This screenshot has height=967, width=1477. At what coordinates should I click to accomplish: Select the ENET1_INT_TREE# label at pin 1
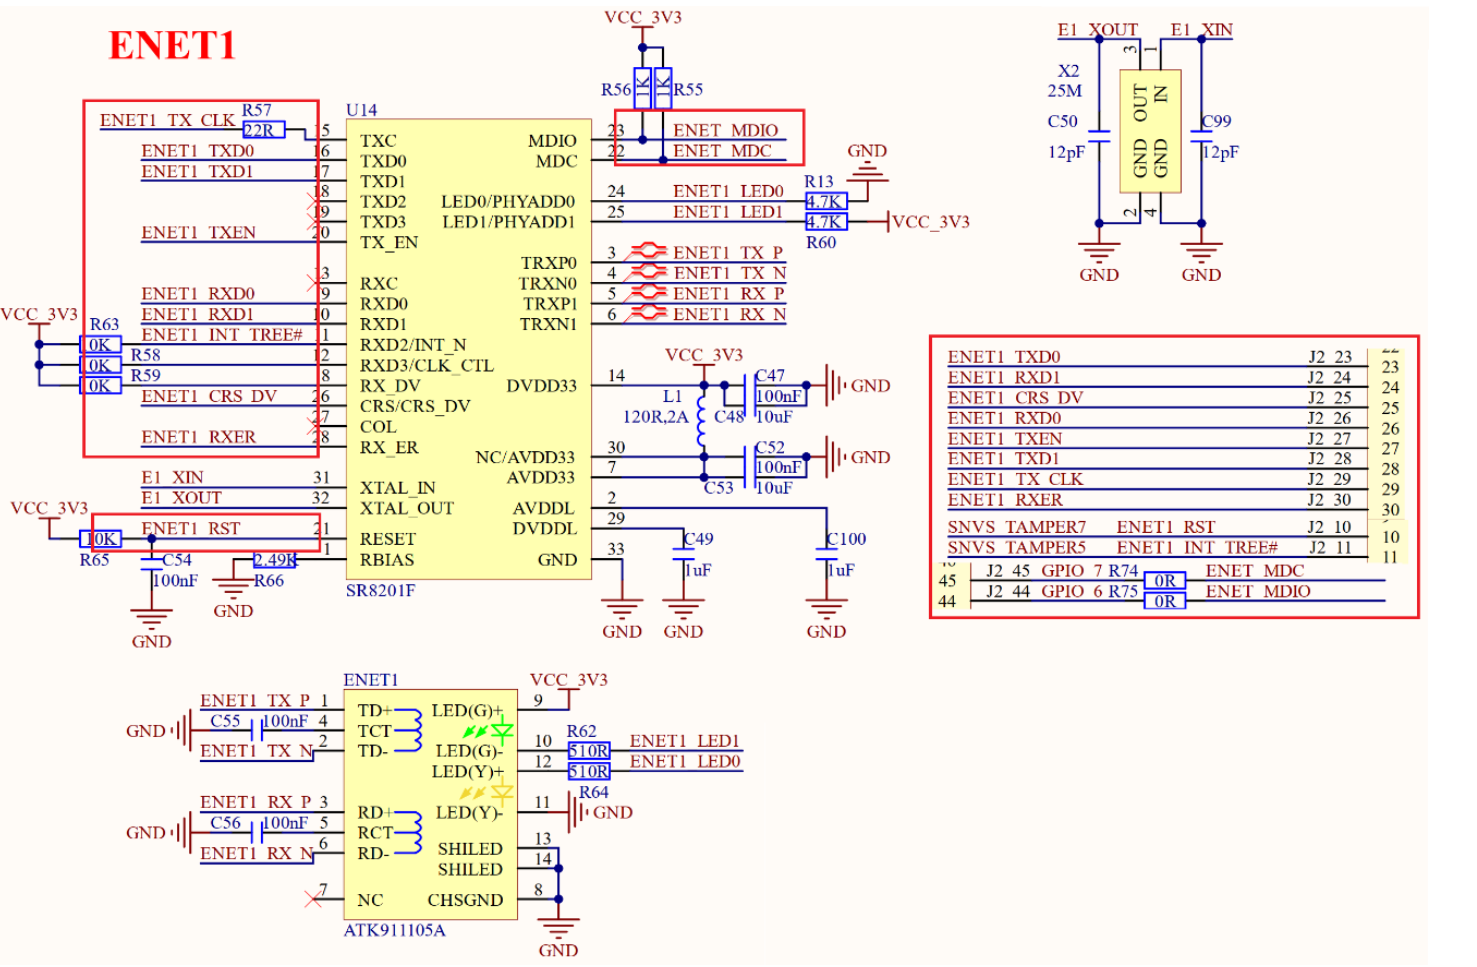pyautogui.click(x=221, y=335)
